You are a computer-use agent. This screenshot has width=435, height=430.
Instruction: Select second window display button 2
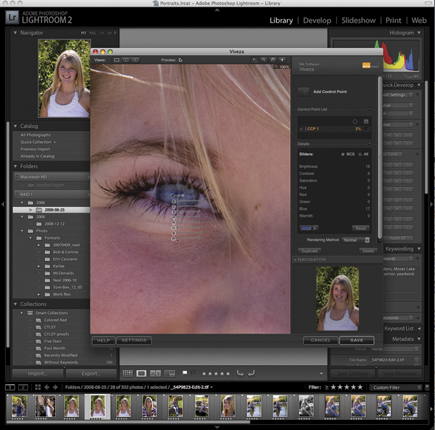coord(23,387)
